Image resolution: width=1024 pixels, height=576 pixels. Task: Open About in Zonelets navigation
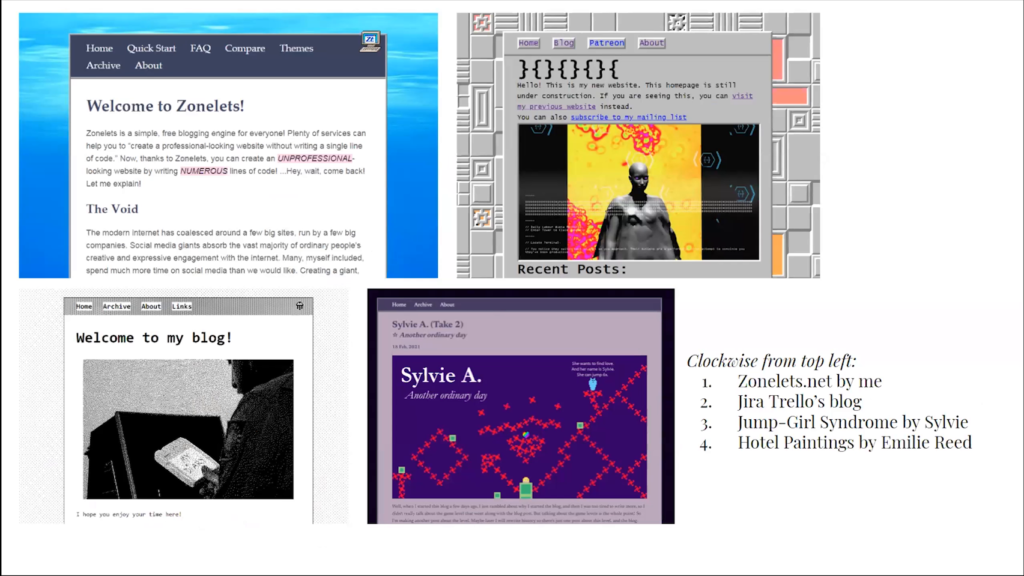pyautogui.click(x=148, y=65)
